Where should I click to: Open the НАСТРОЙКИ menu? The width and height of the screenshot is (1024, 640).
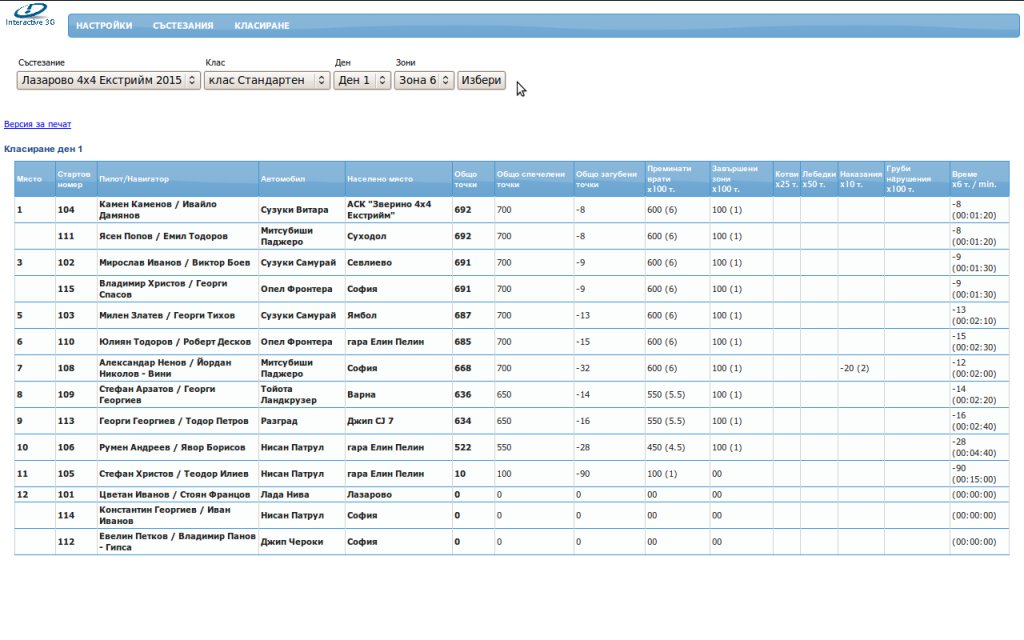104,26
